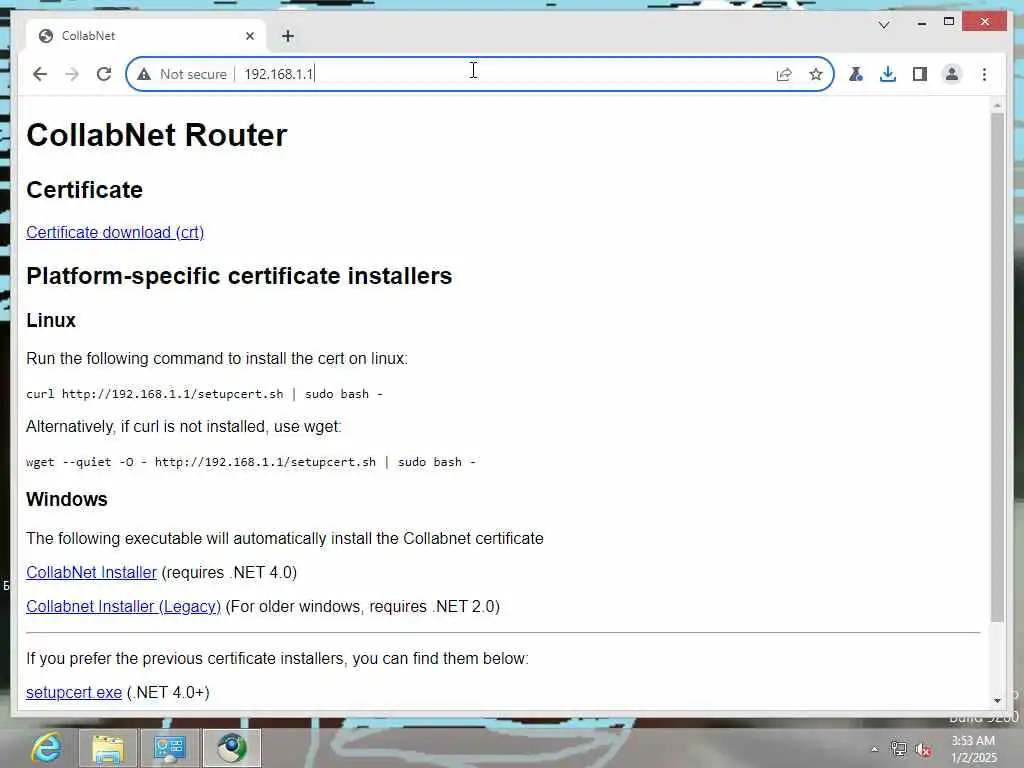Image resolution: width=1024 pixels, height=768 pixels.
Task: Close the CollabNet tab
Action: (249, 37)
